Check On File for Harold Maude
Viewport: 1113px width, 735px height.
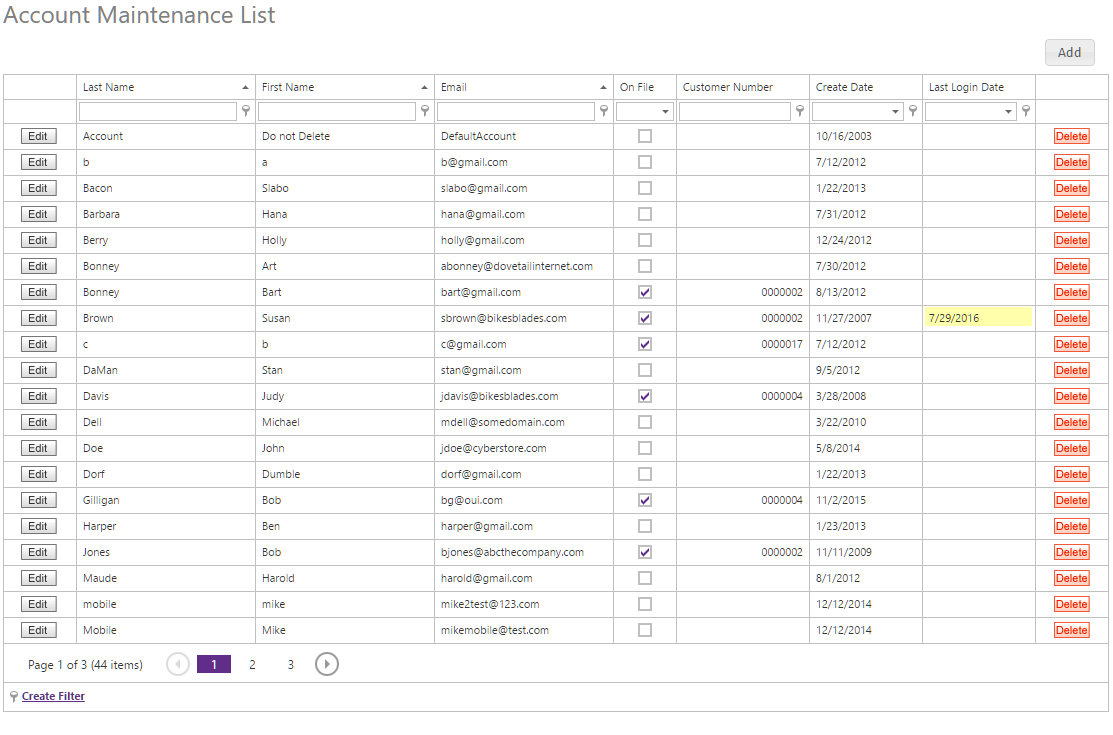pos(645,578)
